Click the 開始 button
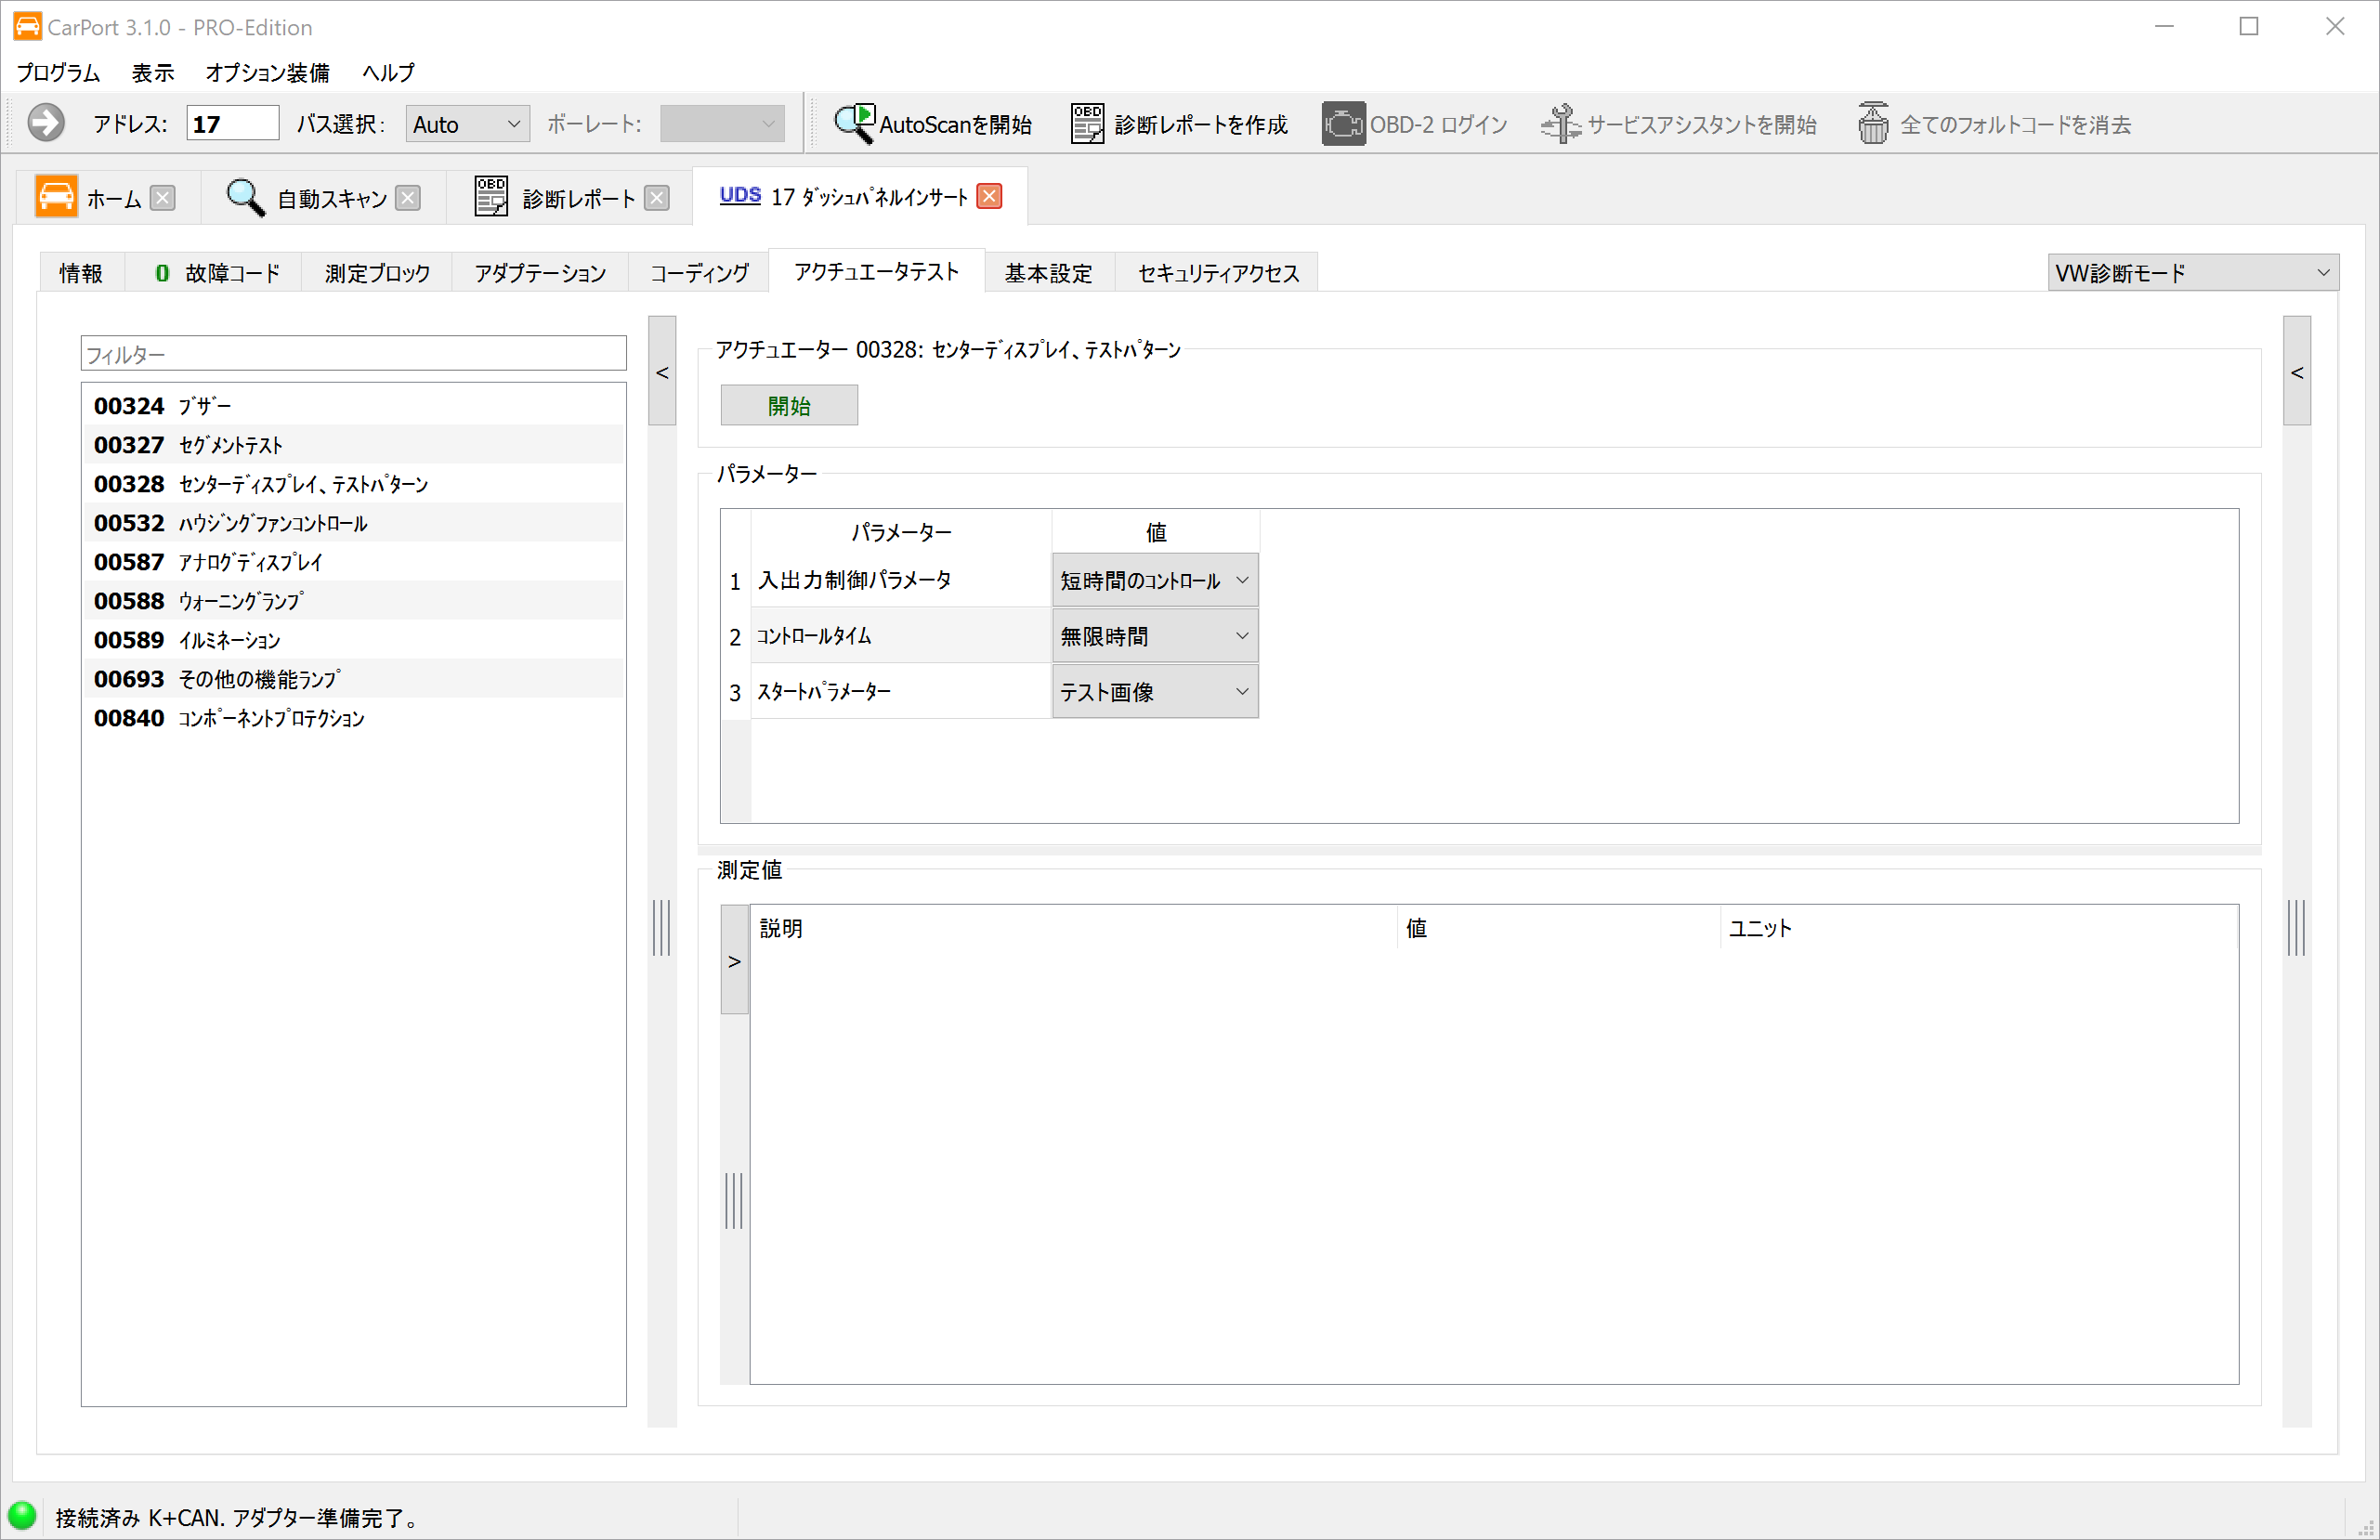Image resolution: width=2380 pixels, height=1540 pixels. [x=789, y=405]
